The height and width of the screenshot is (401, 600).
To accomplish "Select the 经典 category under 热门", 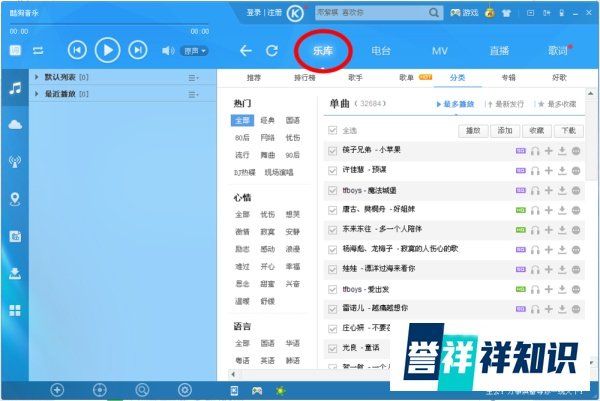I will point(267,121).
